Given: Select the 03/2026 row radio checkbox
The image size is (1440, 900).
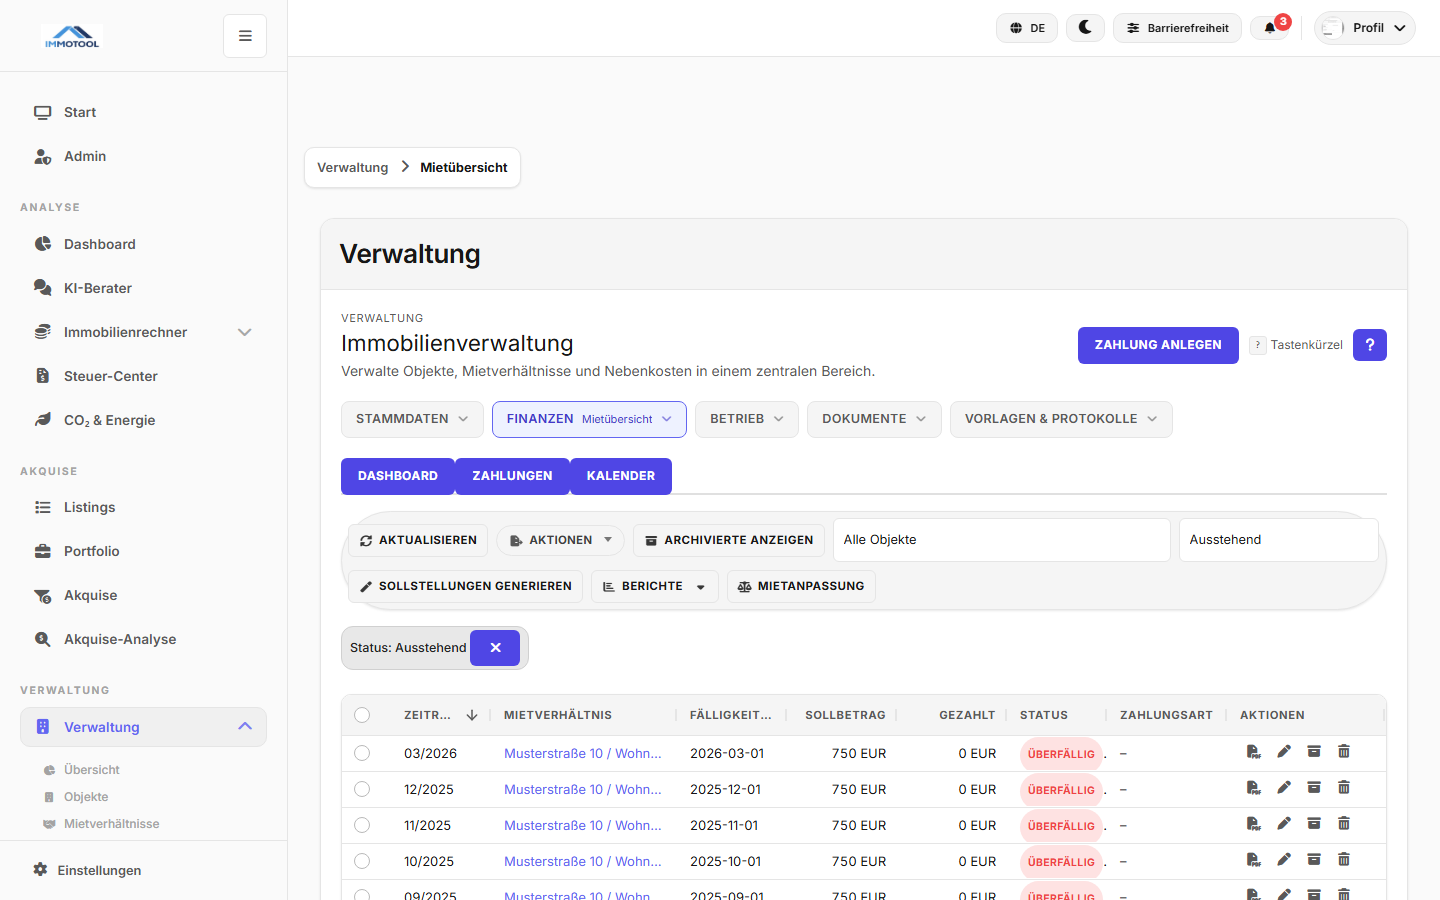Looking at the screenshot, I should pos(362,753).
